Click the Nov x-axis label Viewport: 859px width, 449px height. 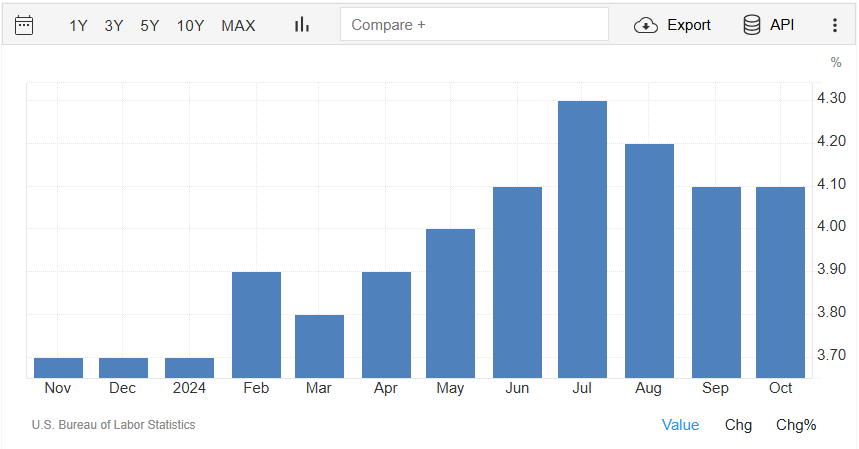coord(58,388)
